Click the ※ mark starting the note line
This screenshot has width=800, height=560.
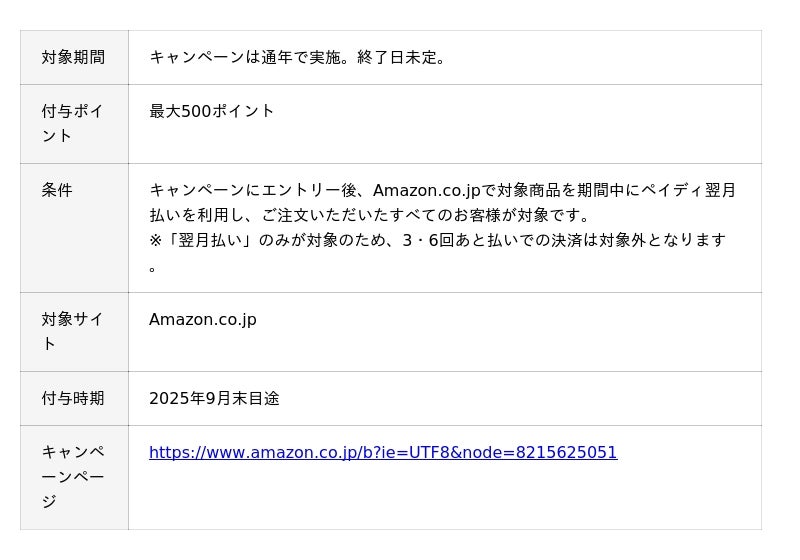(156, 241)
